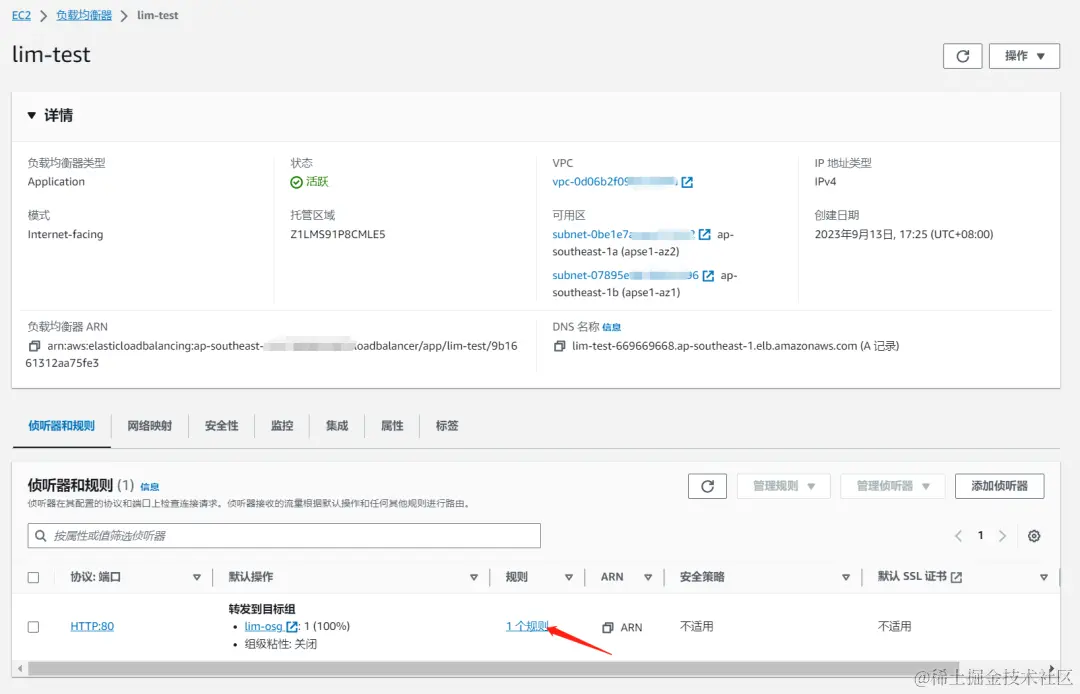This screenshot has width=1080, height=694.
Task: Open external link icon for subnet-0be1e7
Action: click(x=704, y=235)
